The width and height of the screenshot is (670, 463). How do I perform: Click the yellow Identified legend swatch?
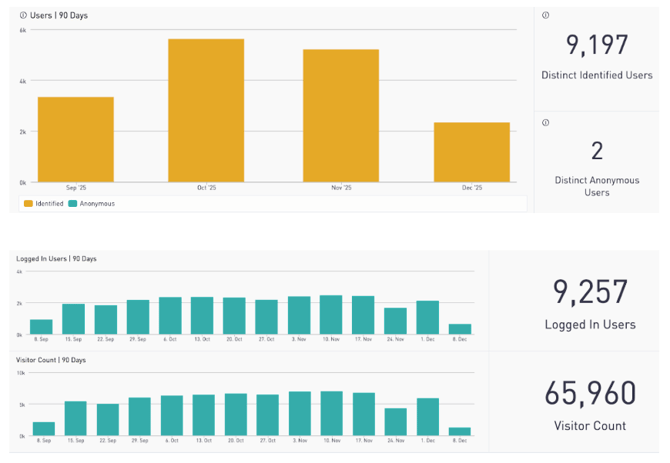[28, 204]
